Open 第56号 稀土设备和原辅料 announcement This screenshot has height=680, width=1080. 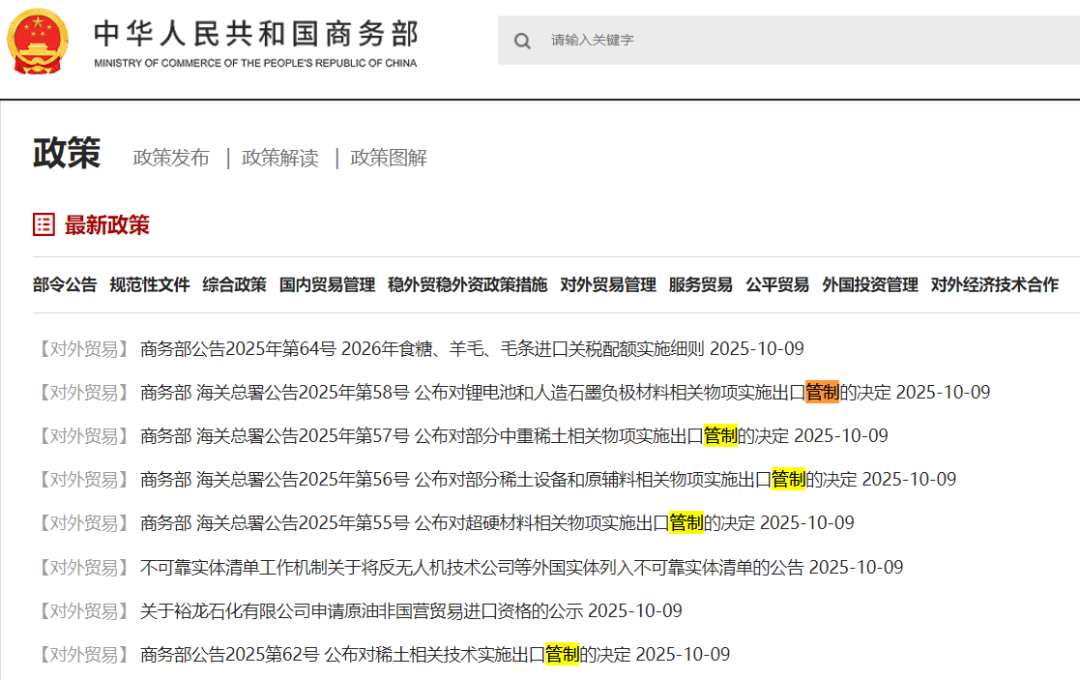click(x=499, y=479)
